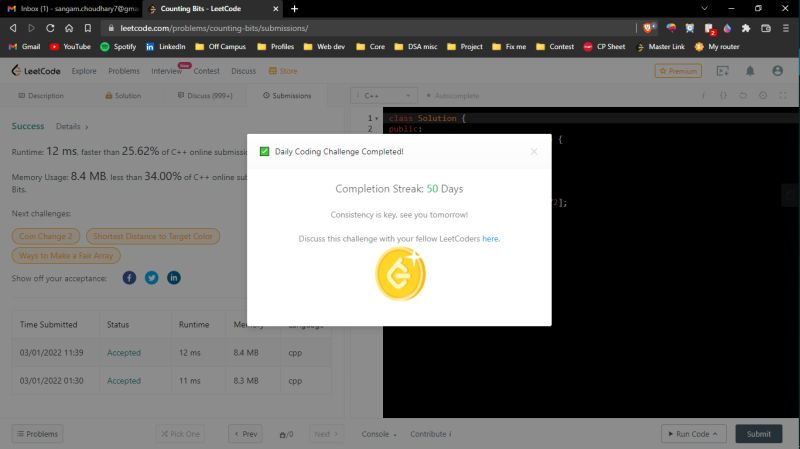Click the Submit button

click(758, 434)
